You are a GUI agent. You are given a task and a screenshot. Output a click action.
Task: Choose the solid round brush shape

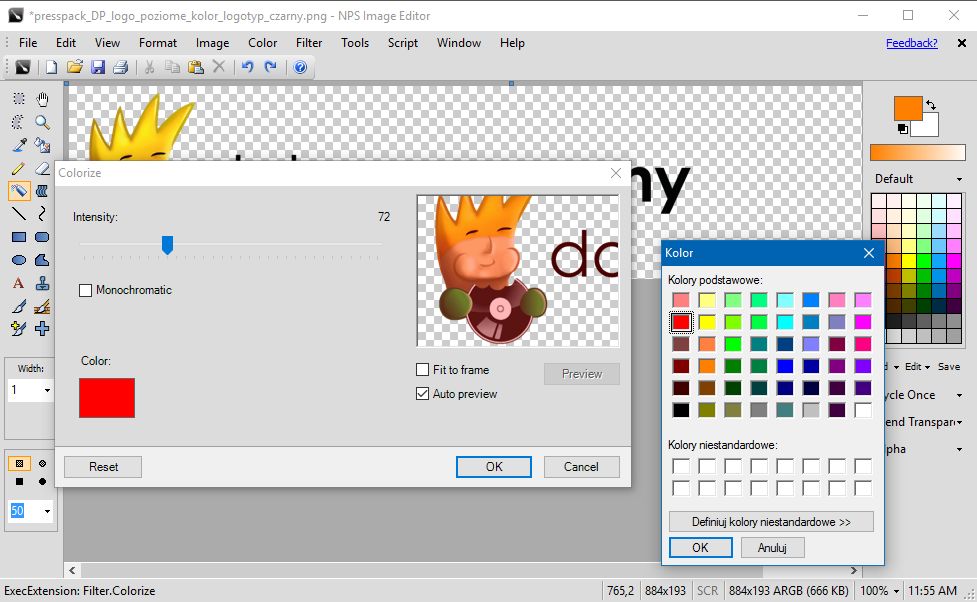point(42,481)
